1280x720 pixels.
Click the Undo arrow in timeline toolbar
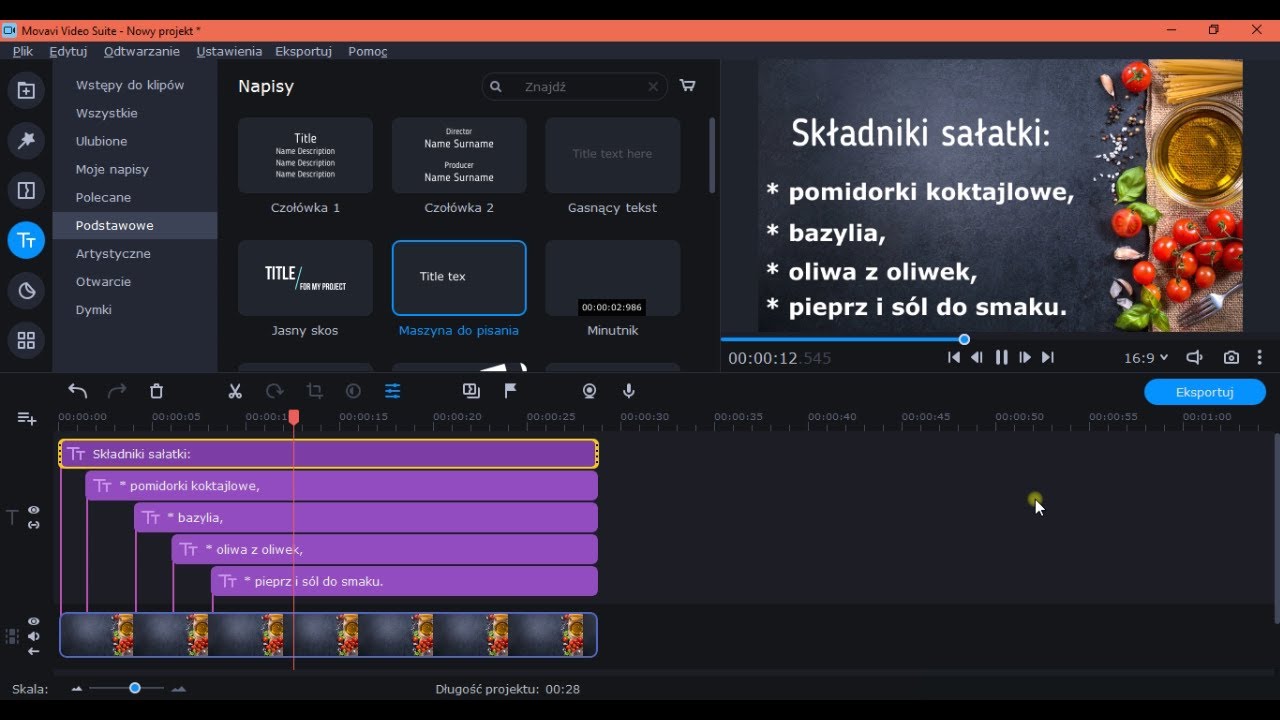click(x=78, y=391)
